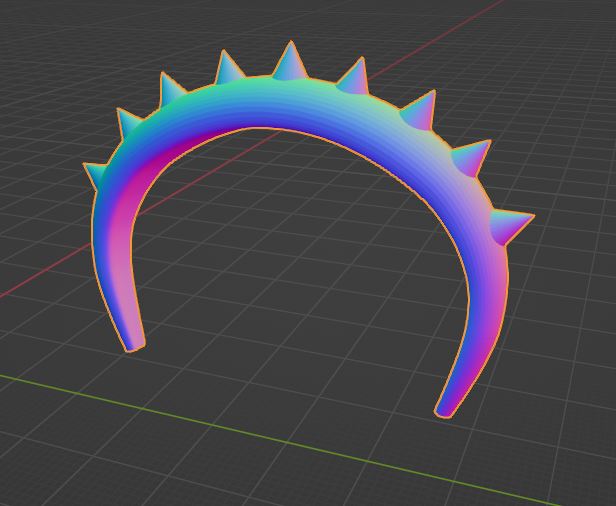The image size is (616, 506).
Task: Click the third spike from the left
Action: (171, 88)
